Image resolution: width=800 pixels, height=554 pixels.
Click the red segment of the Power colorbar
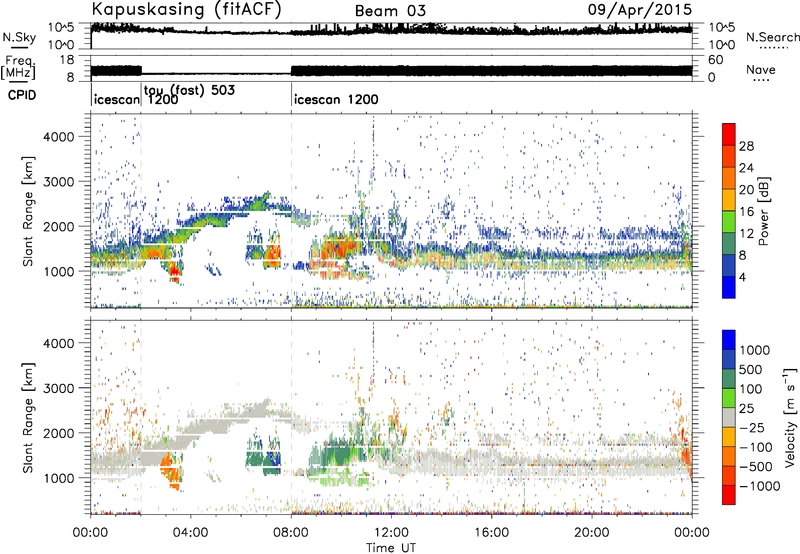click(729, 134)
